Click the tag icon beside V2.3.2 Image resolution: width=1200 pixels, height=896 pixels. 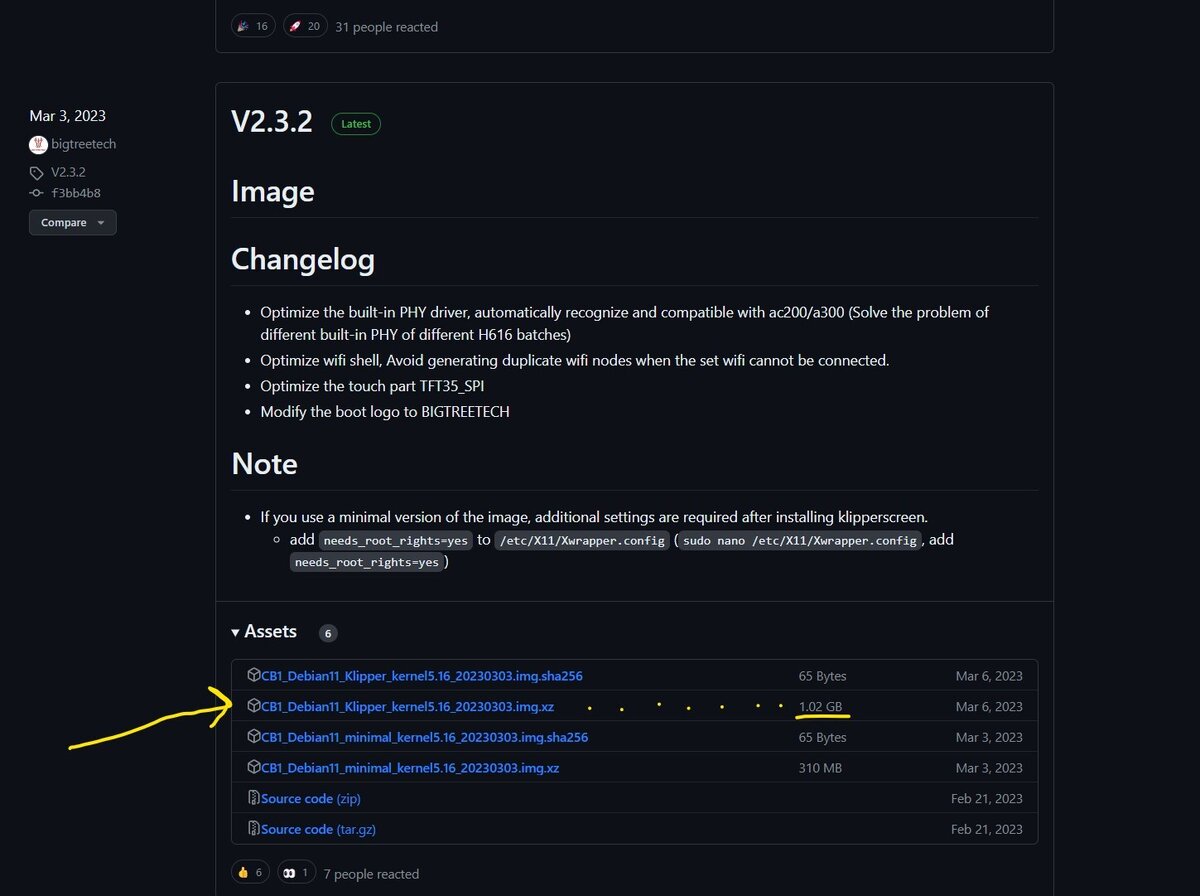tap(37, 173)
